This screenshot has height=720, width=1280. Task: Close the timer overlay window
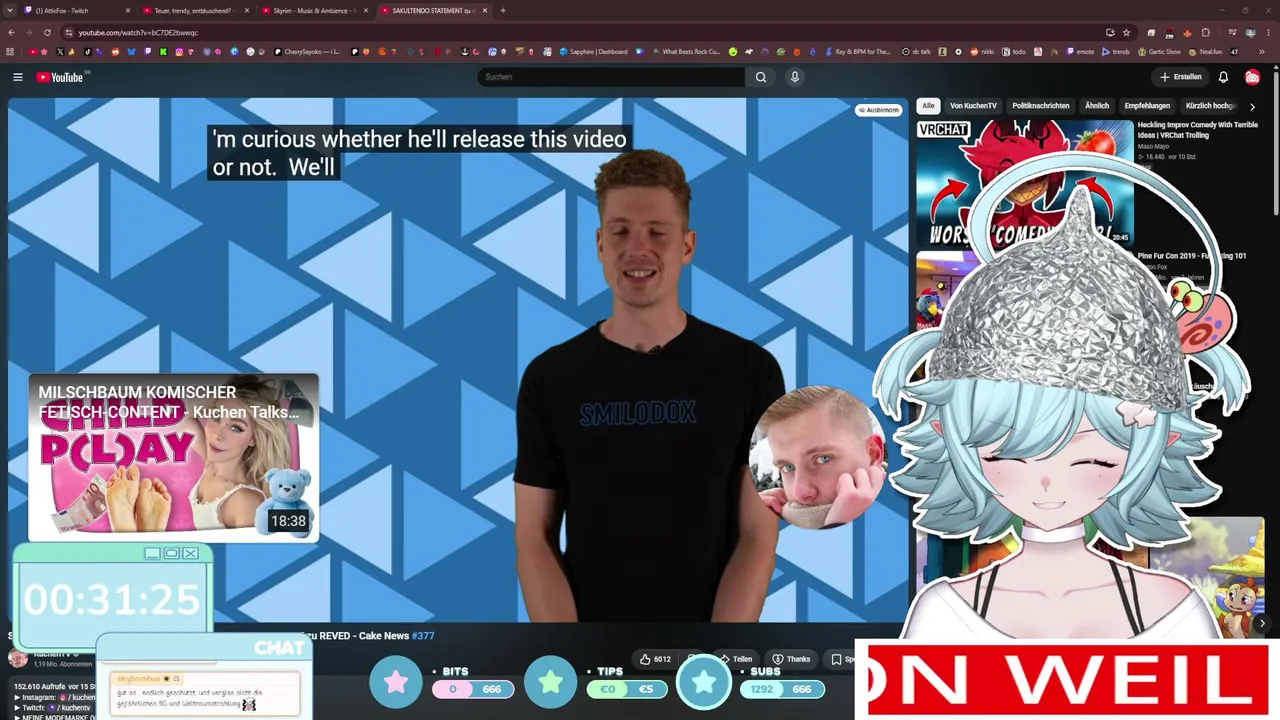(x=190, y=553)
